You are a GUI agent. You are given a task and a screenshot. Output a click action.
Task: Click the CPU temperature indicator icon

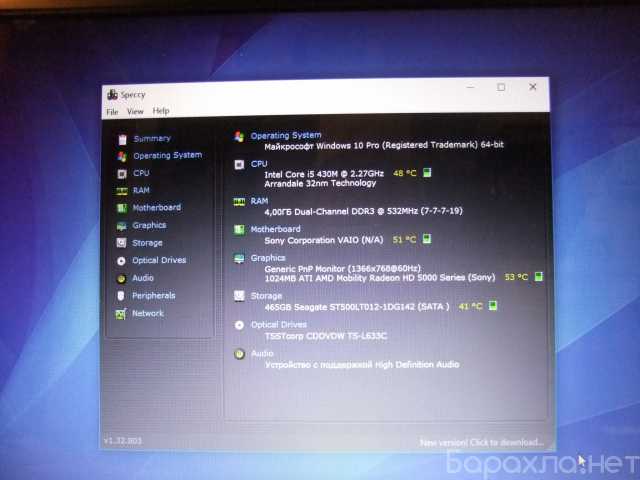click(427, 172)
